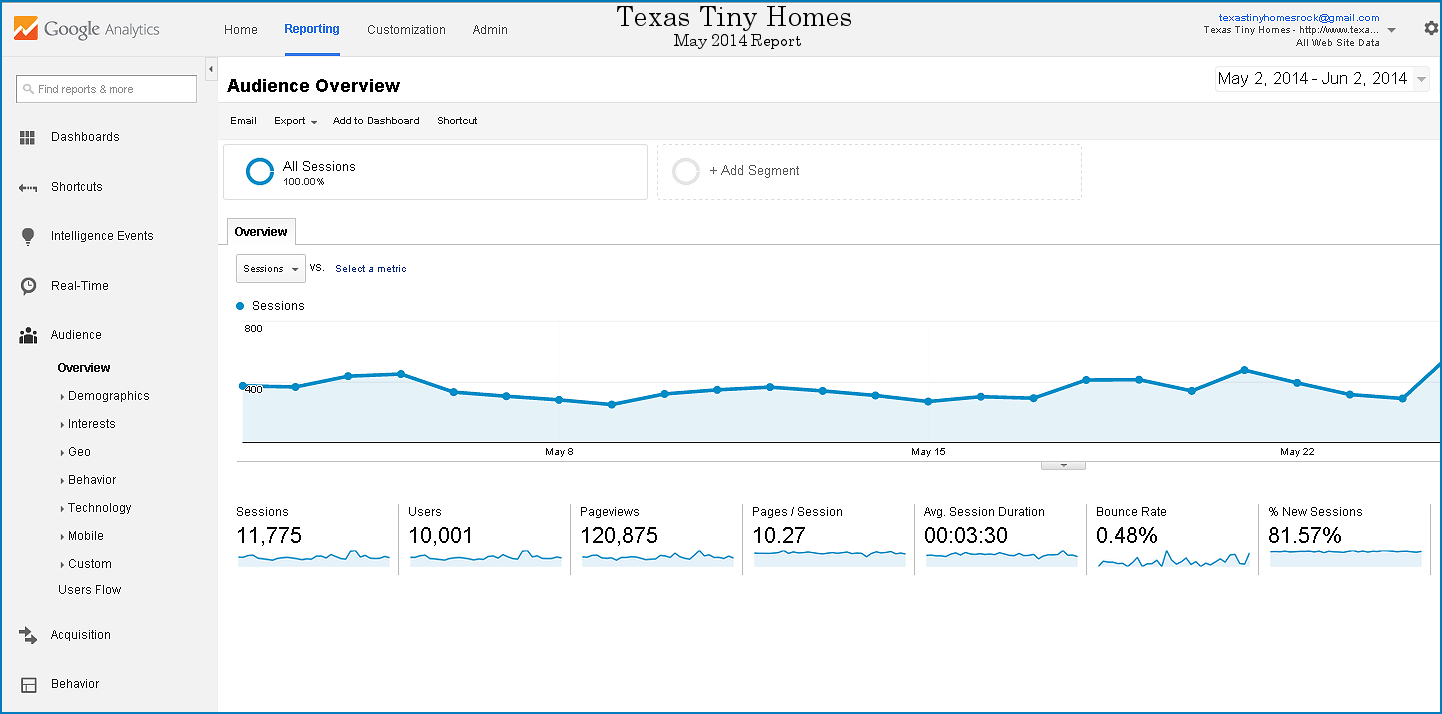This screenshot has width=1442, height=714.
Task: Select the Shortcuts sidebar icon
Action: (27, 187)
